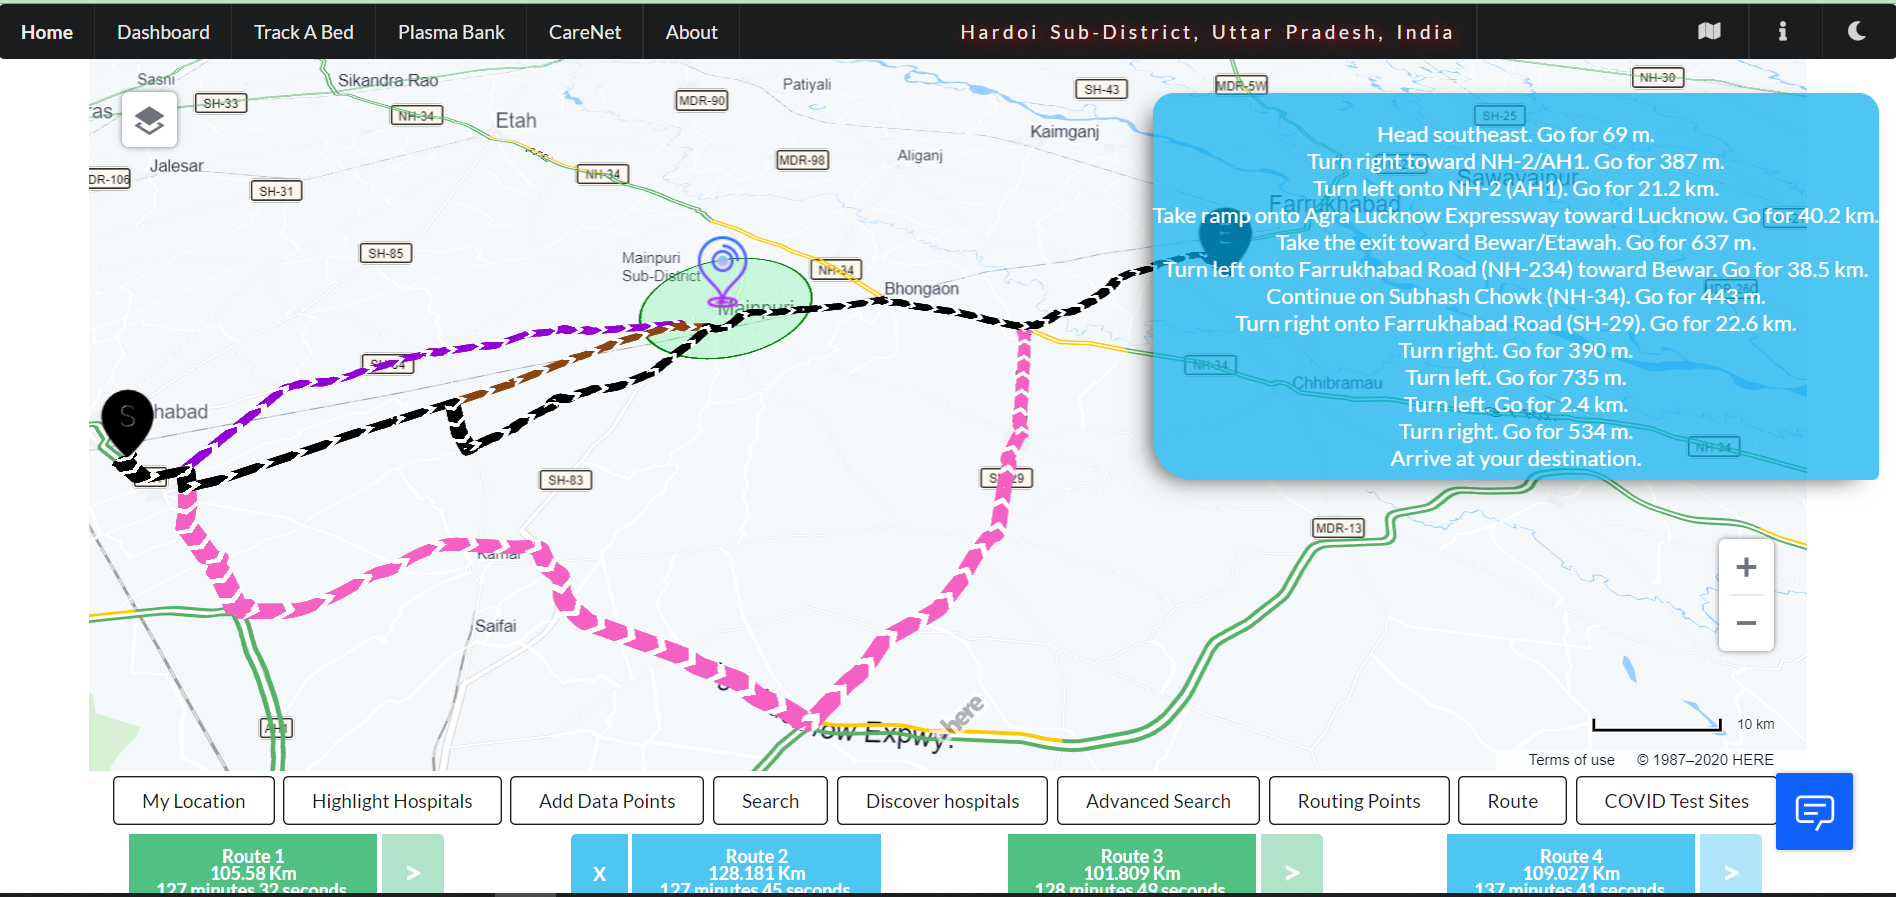1896x897 pixels.
Task: Open the blue chat widget icon
Action: pyautogui.click(x=1814, y=811)
